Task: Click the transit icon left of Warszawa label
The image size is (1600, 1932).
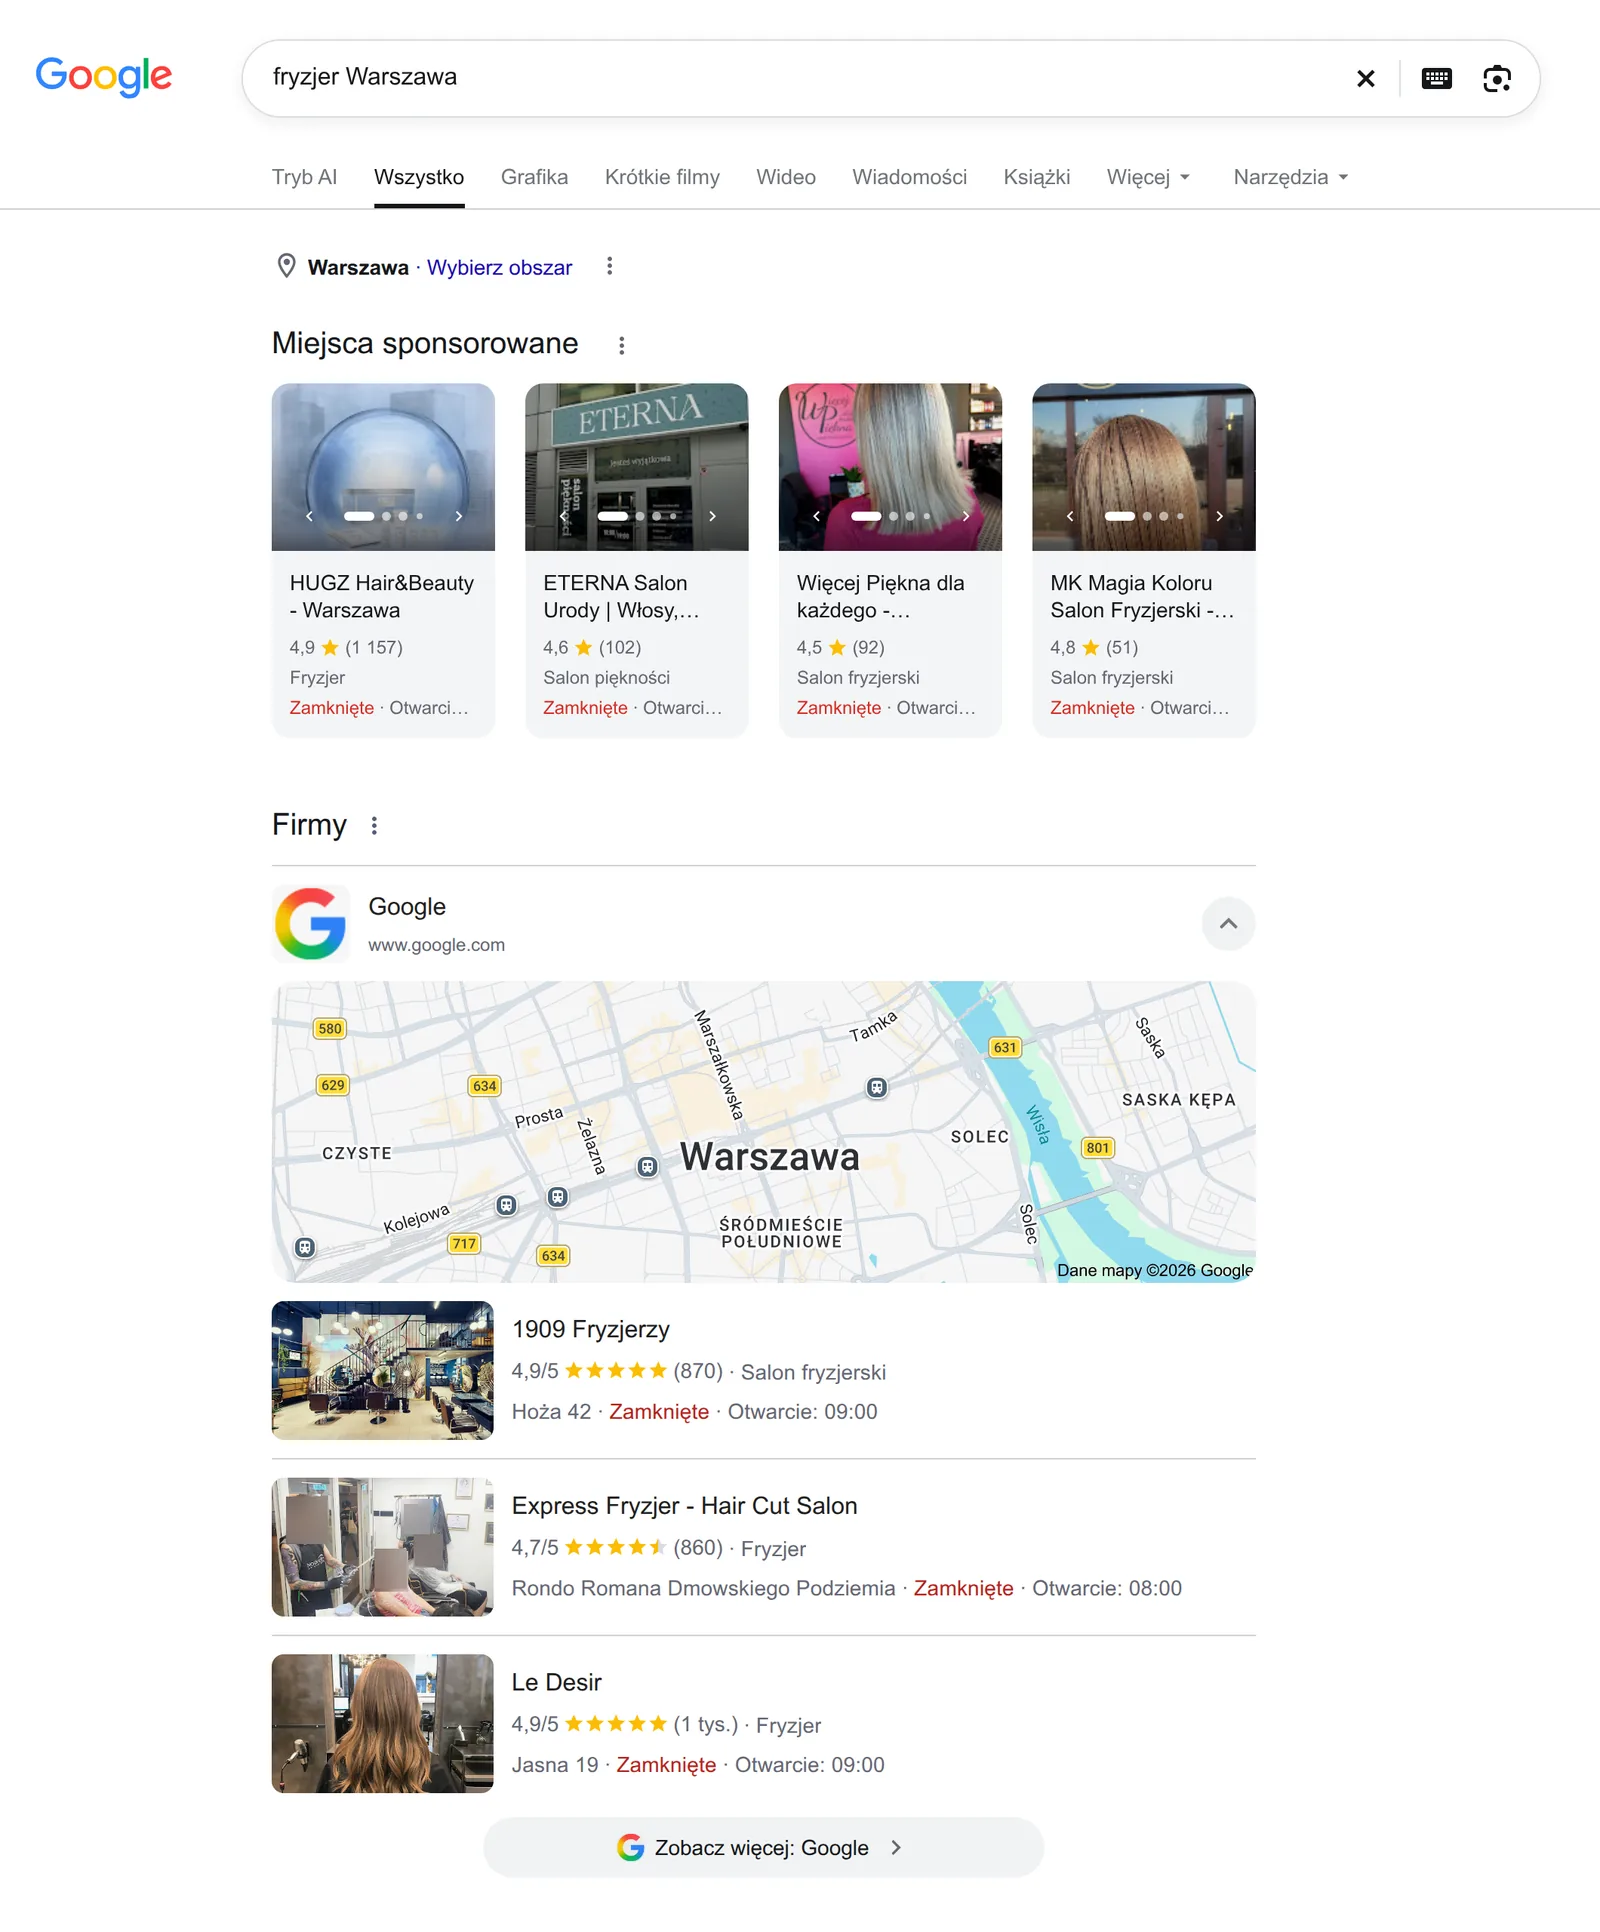Action: tap(648, 1166)
